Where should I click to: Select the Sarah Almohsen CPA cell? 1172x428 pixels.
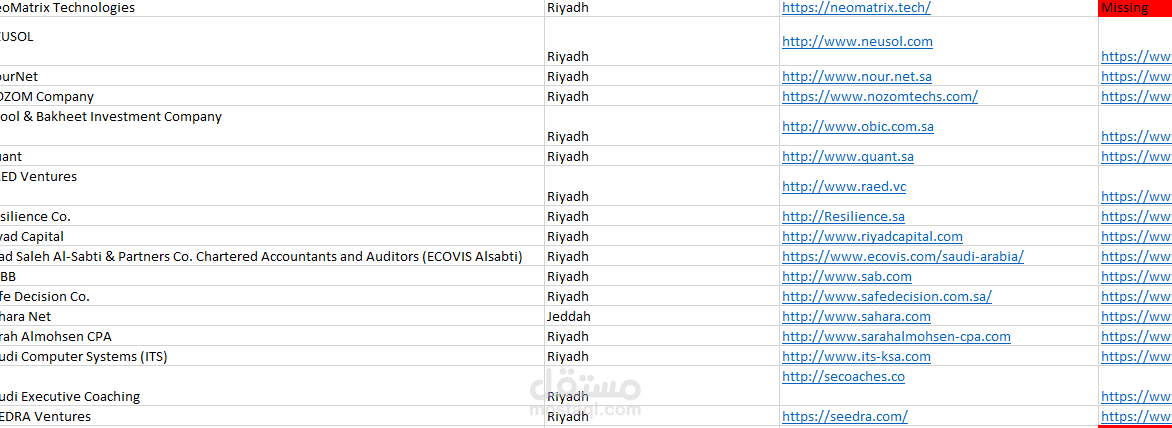(272, 336)
